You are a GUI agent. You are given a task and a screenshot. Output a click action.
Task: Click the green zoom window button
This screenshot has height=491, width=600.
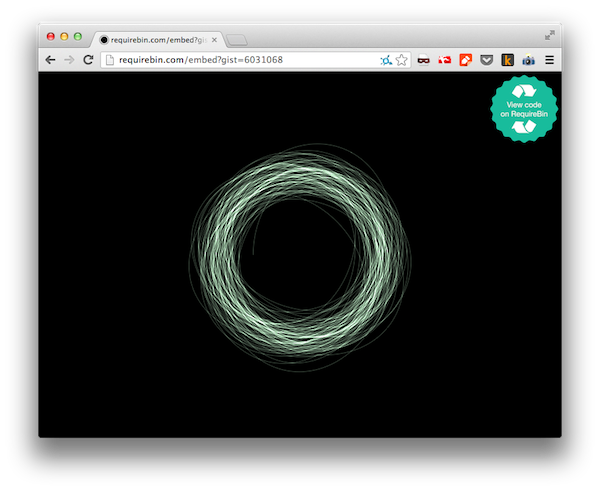coord(78,36)
